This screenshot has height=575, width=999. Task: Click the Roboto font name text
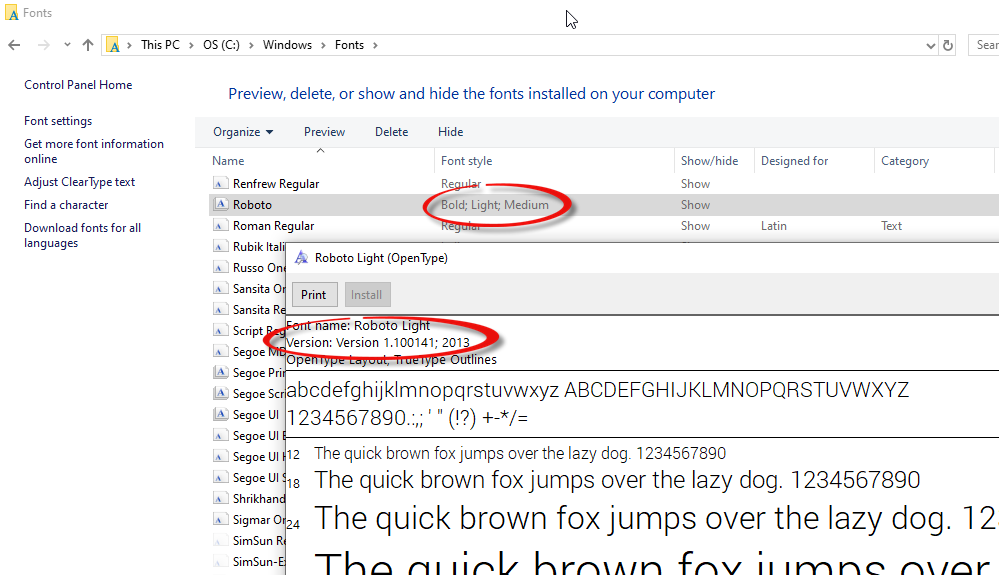tap(252, 204)
